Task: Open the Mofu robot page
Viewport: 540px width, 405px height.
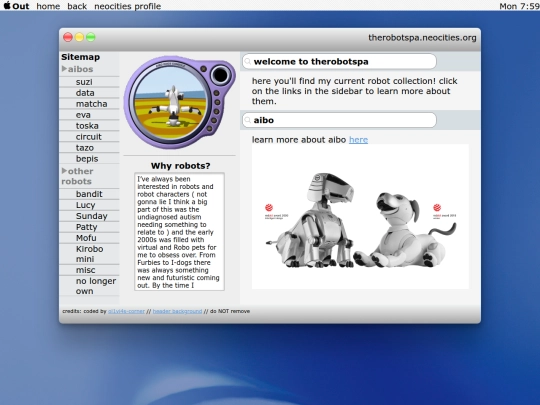Action: (86, 238)
